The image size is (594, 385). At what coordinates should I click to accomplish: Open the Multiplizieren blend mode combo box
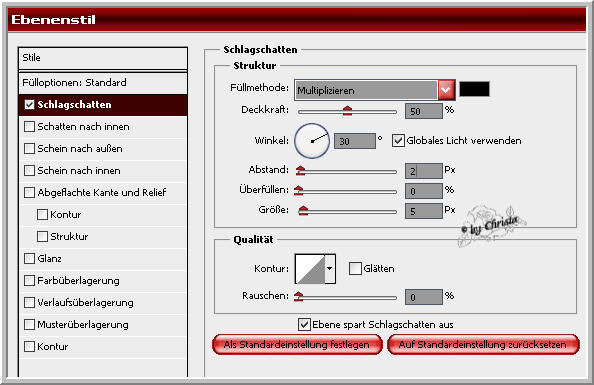(374, 90)
